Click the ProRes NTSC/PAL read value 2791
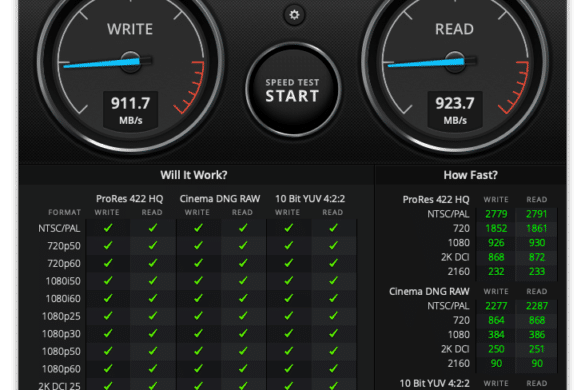Screen dimensions: 585x390 (536, 214)
